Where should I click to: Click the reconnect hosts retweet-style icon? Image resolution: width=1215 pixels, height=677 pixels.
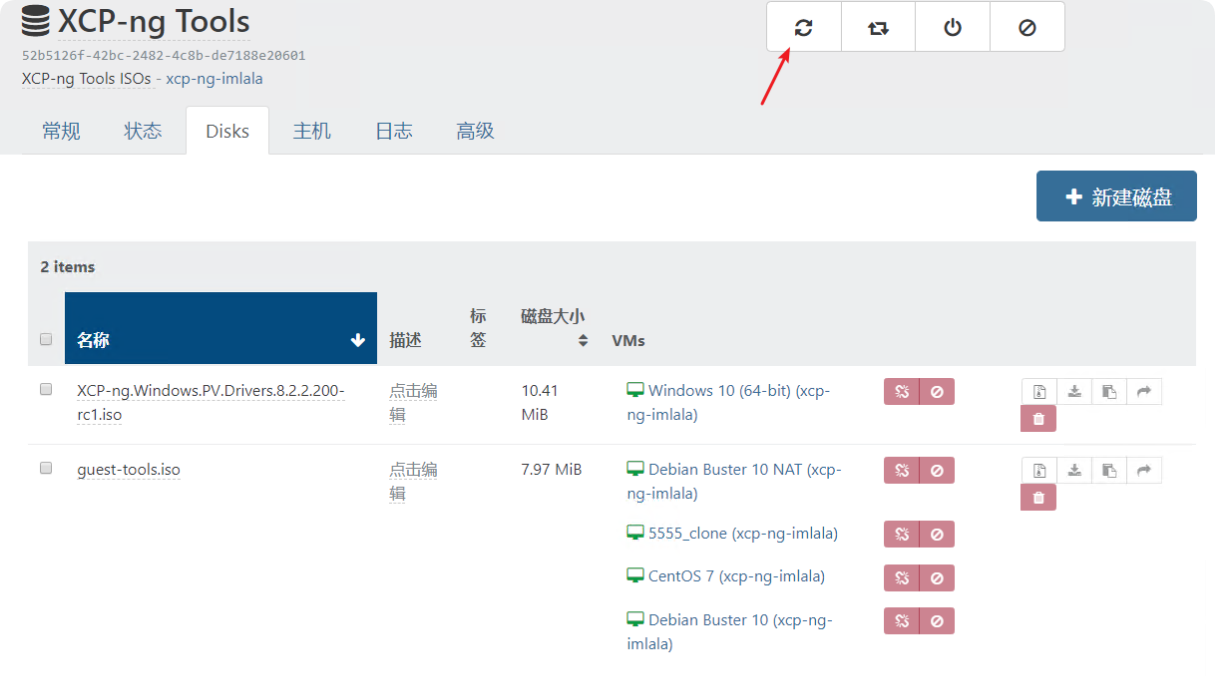(878, 27)
